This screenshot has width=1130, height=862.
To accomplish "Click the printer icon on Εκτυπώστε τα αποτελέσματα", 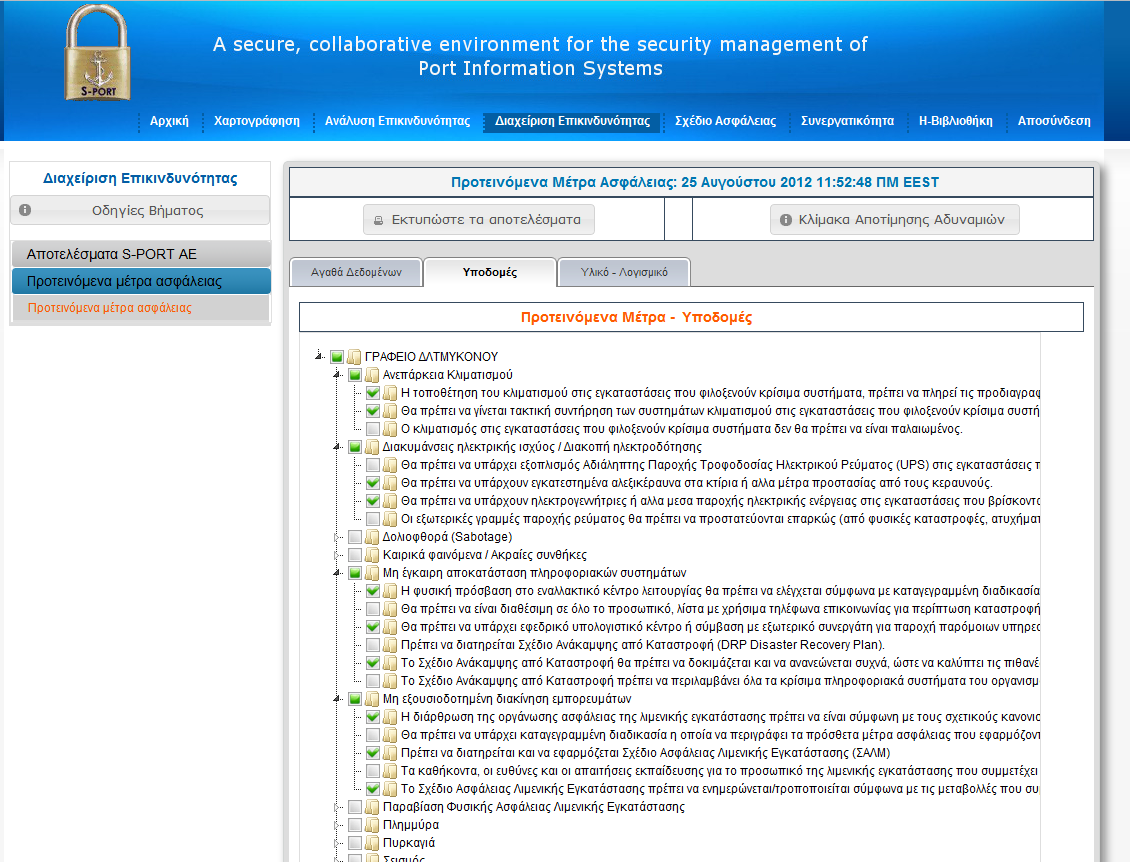I will tap(378, 220).
